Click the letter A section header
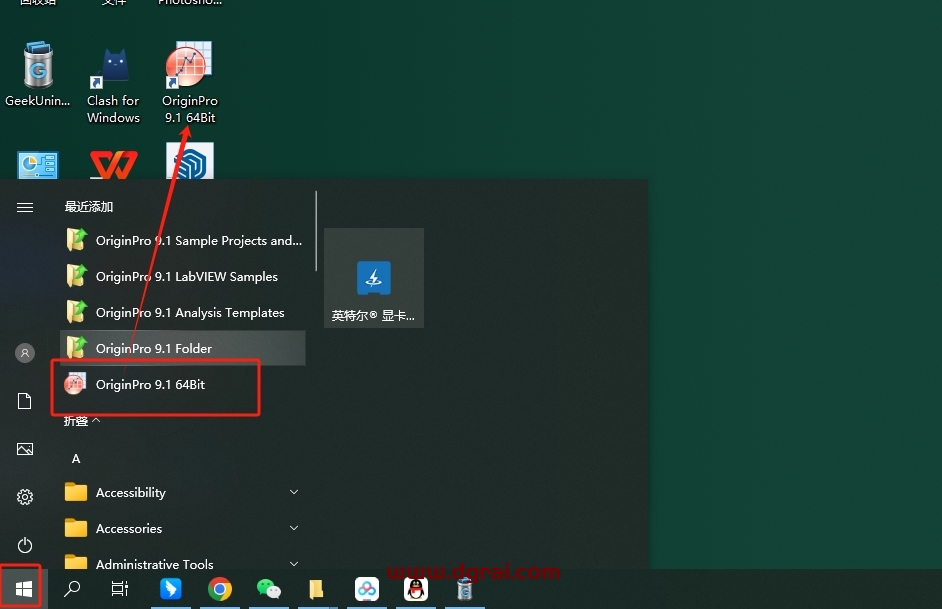This screenshot has width=942, height=609. (x=76, y=459)
